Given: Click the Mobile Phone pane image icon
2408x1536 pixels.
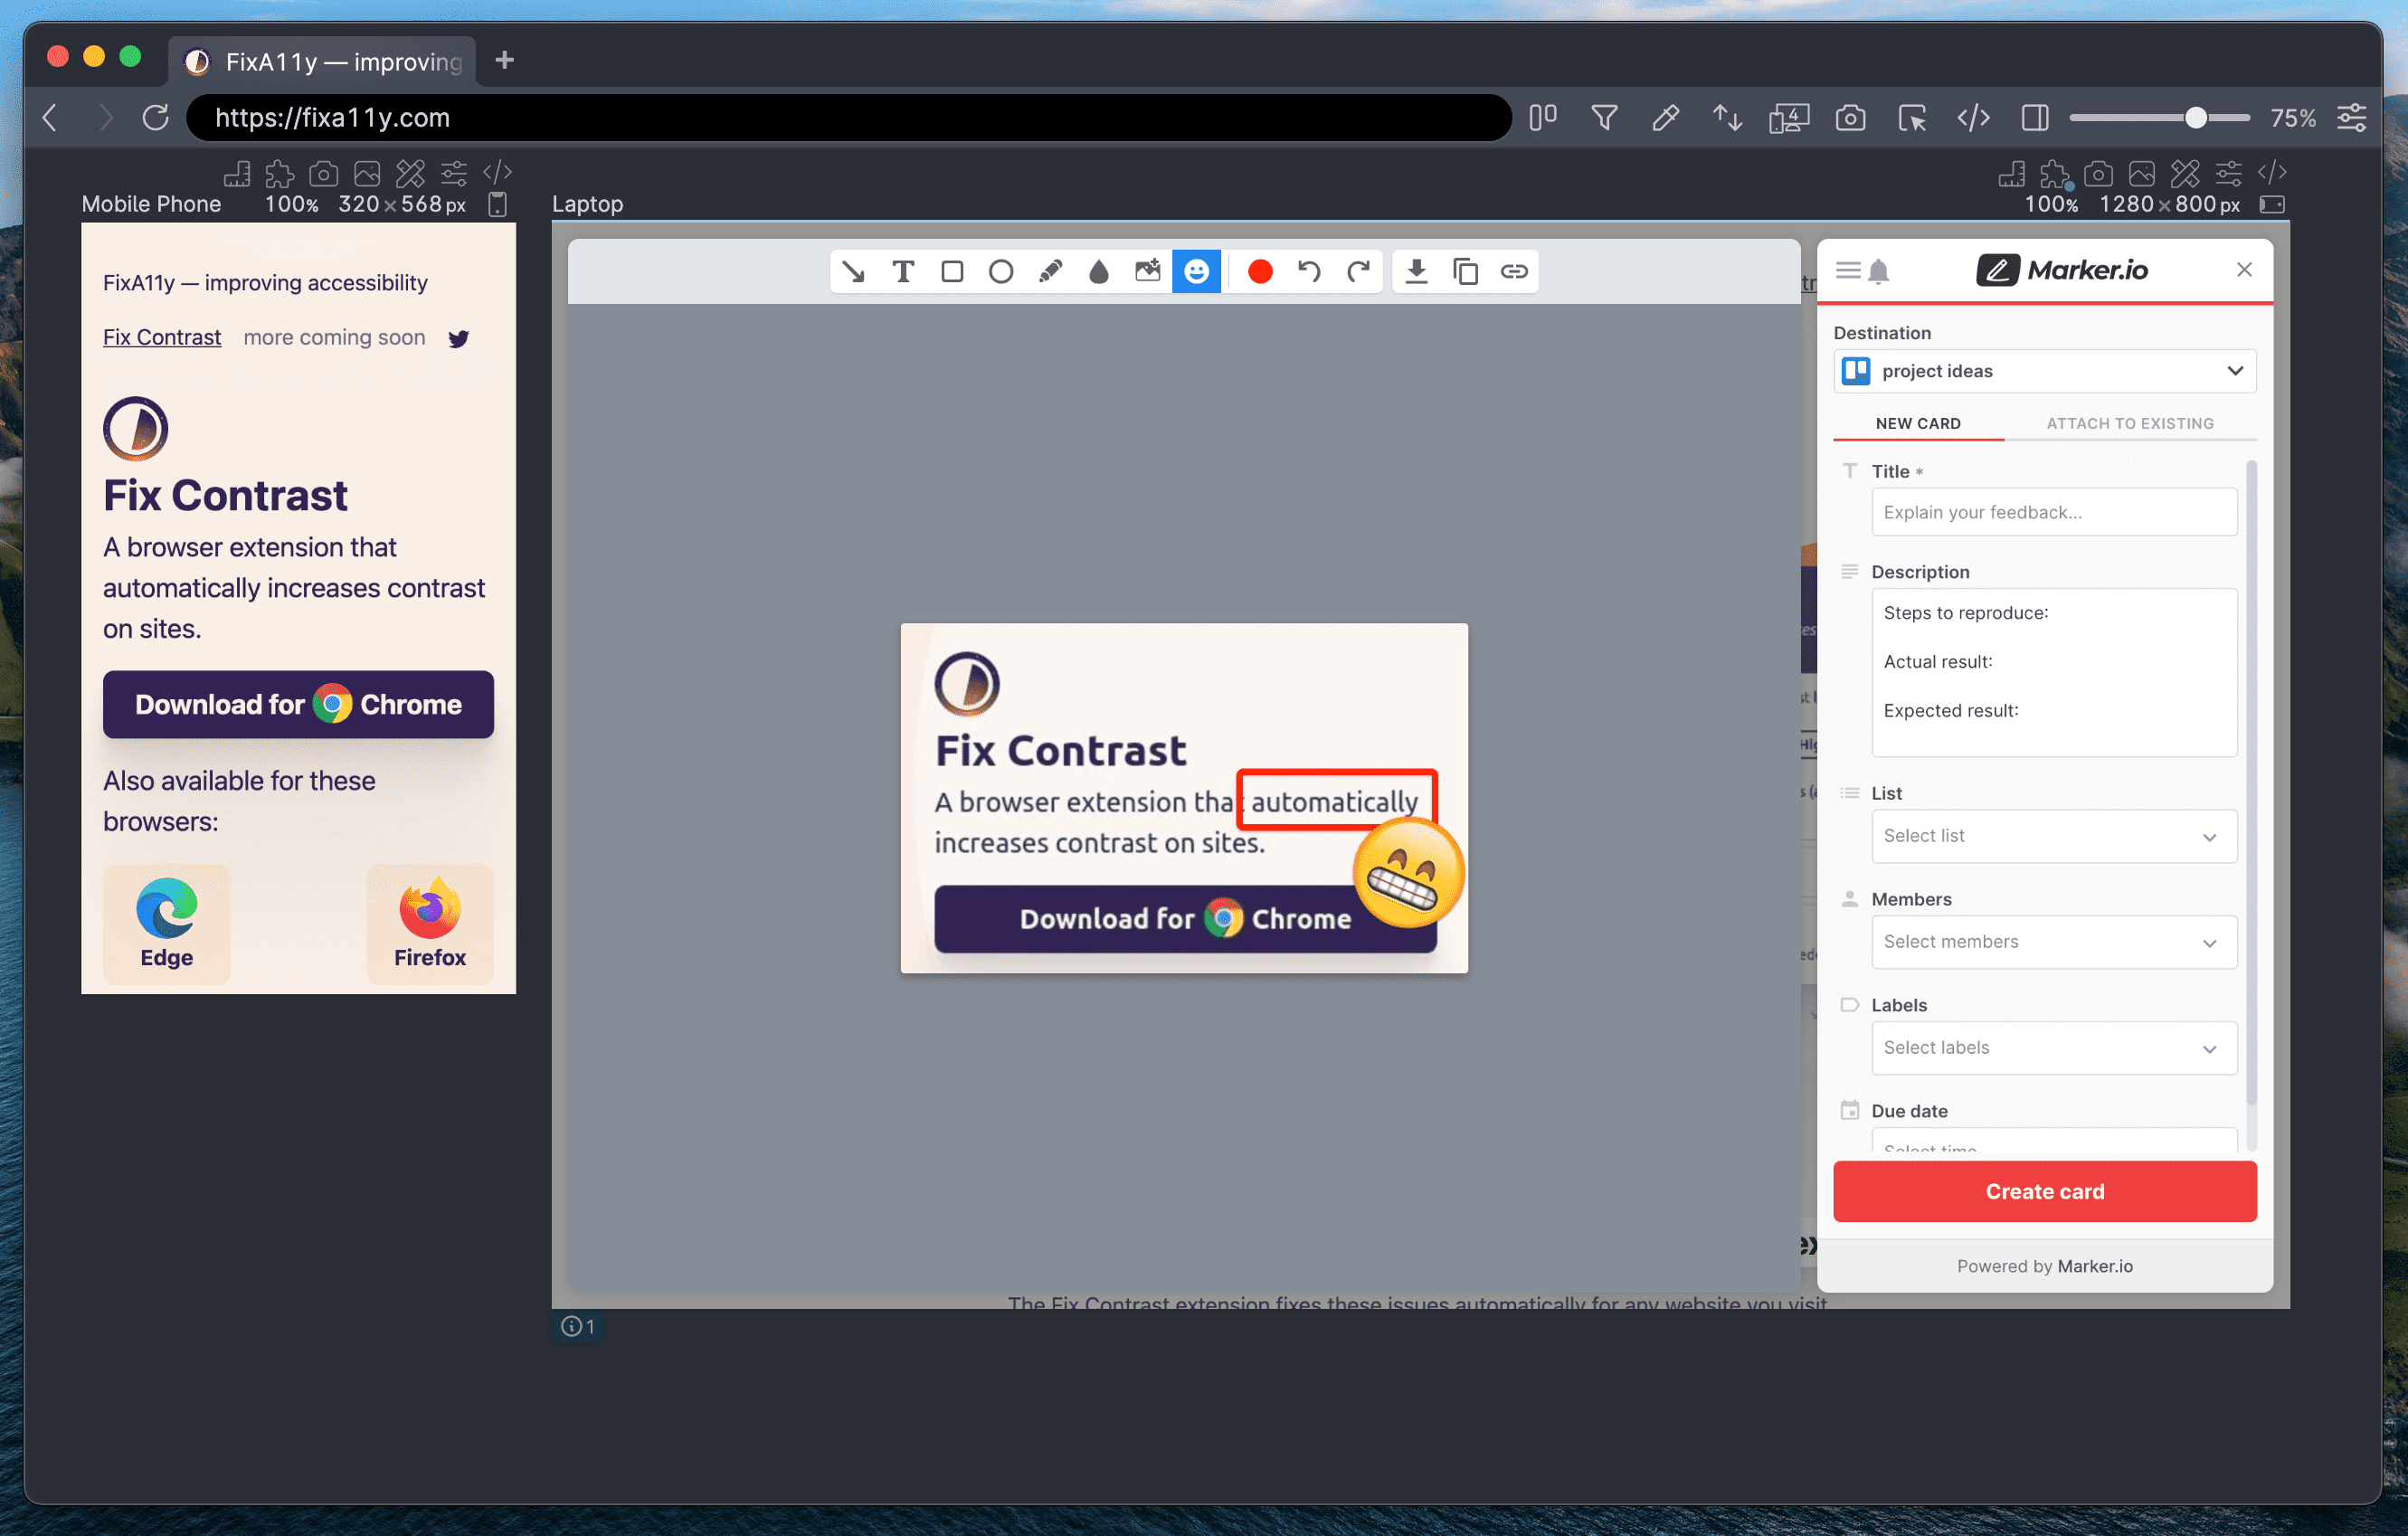Looking at the screenshot, I should (x=367, y=174).
